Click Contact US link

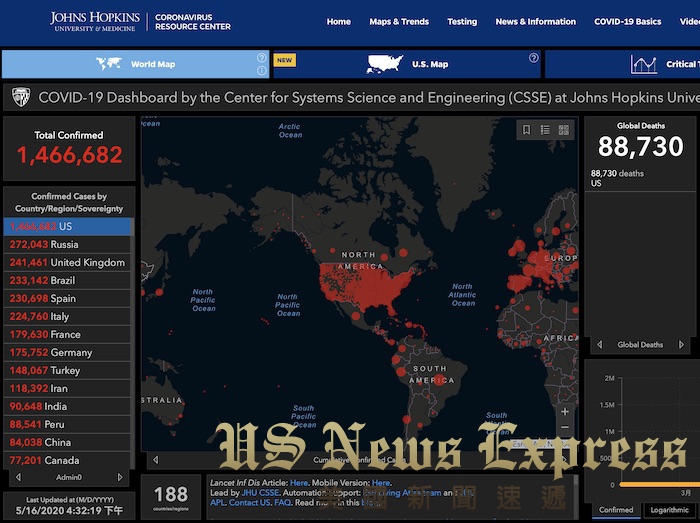tap(249, 502)
